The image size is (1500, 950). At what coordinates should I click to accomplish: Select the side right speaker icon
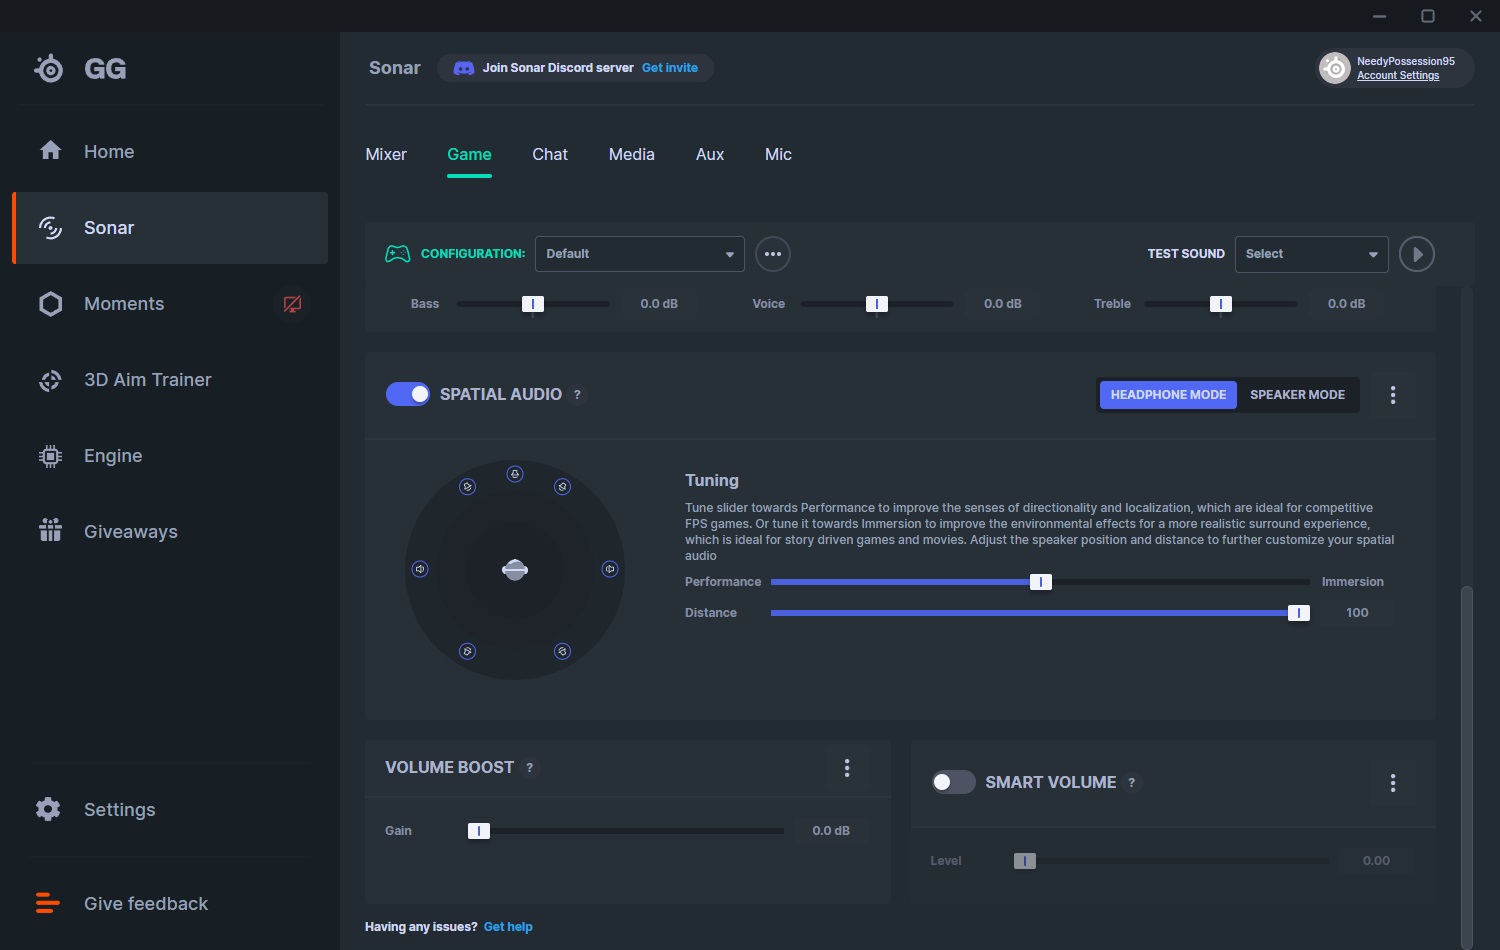[x=610, y=569]
